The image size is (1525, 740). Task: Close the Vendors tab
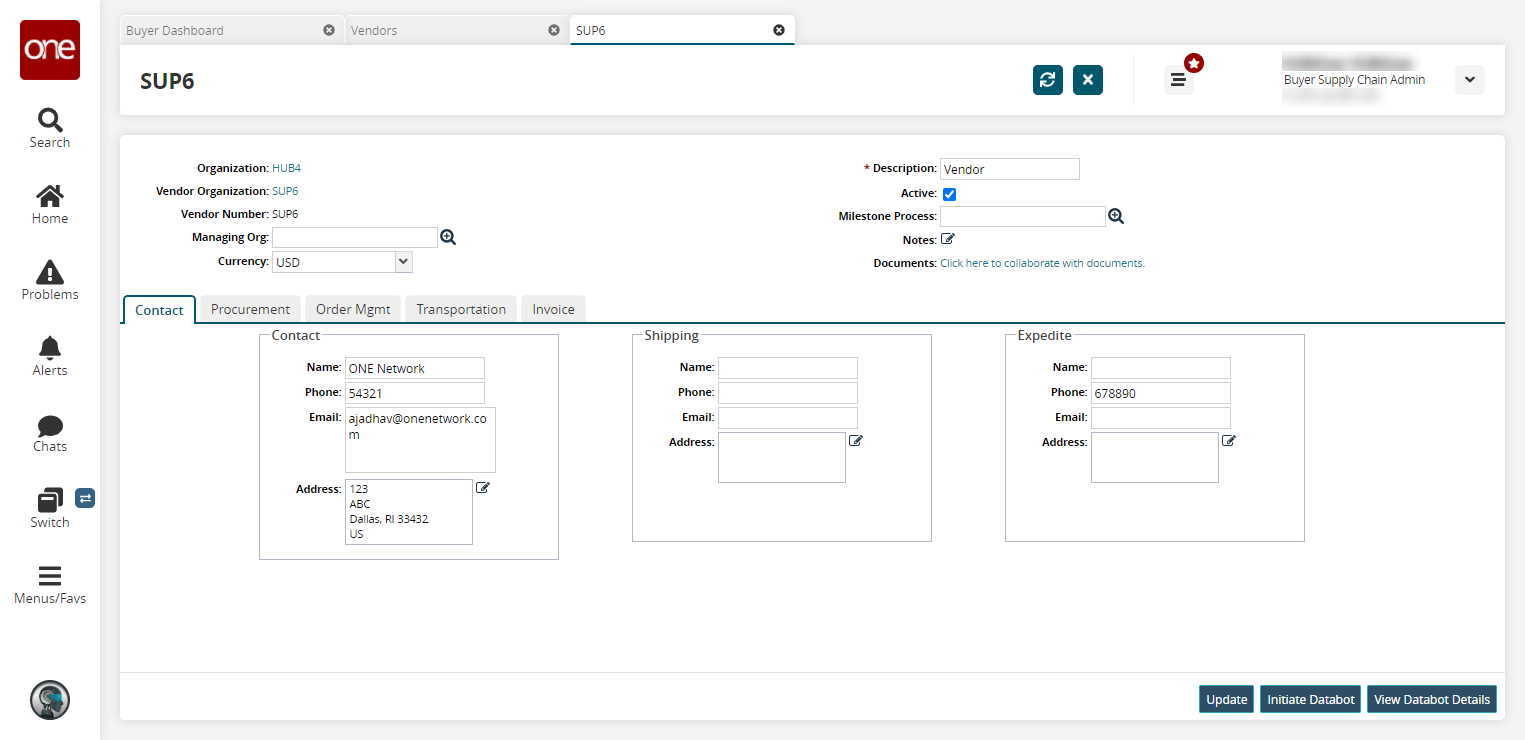coord(554,30)
